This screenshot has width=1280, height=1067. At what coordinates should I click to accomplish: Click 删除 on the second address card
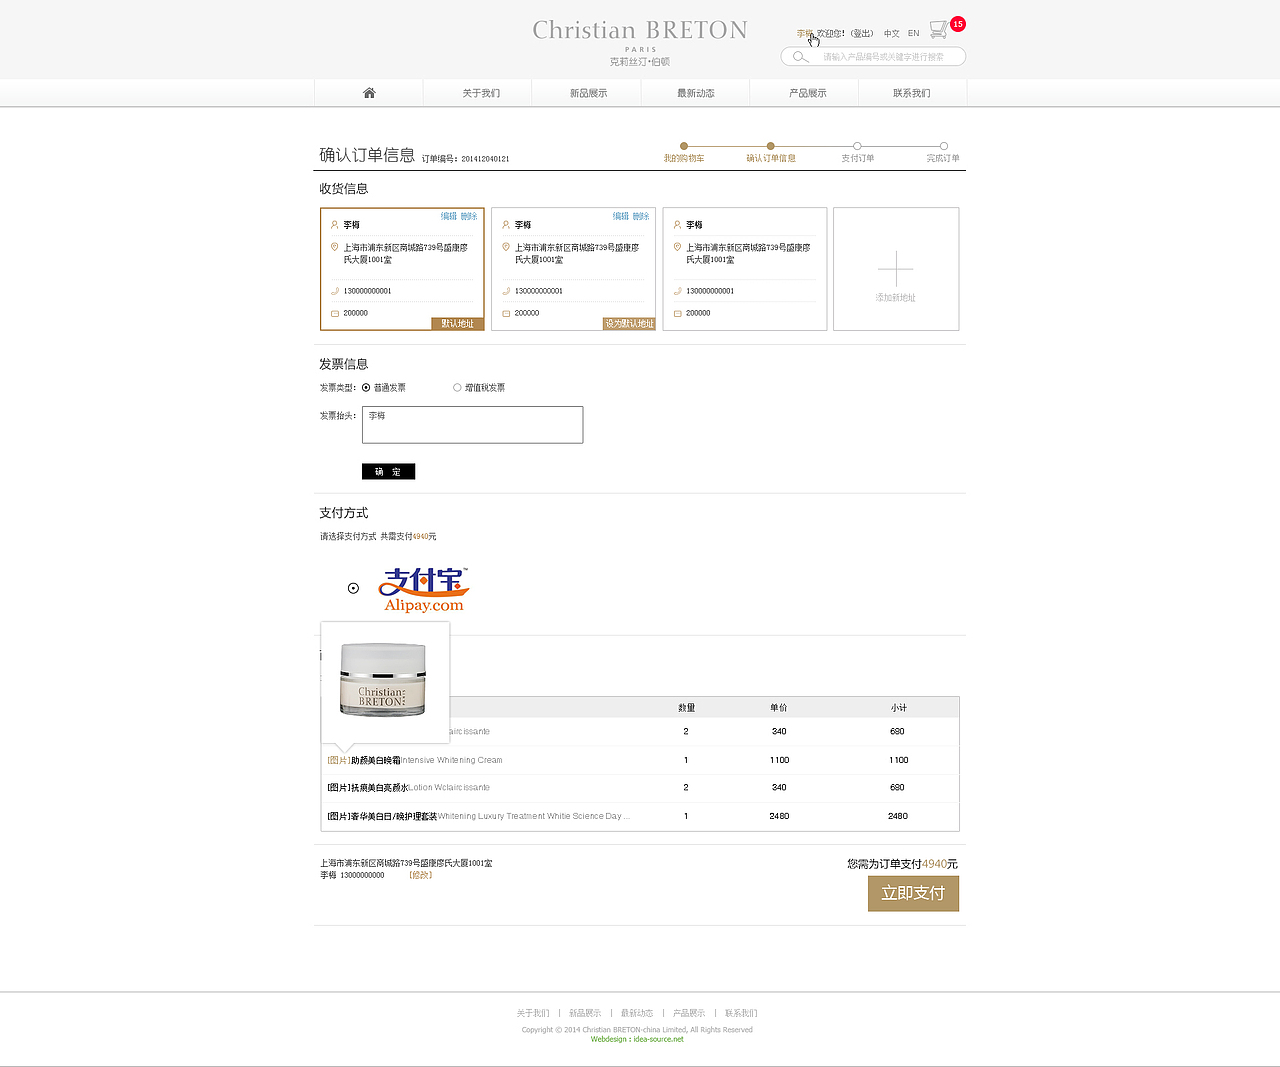[641, 216]
